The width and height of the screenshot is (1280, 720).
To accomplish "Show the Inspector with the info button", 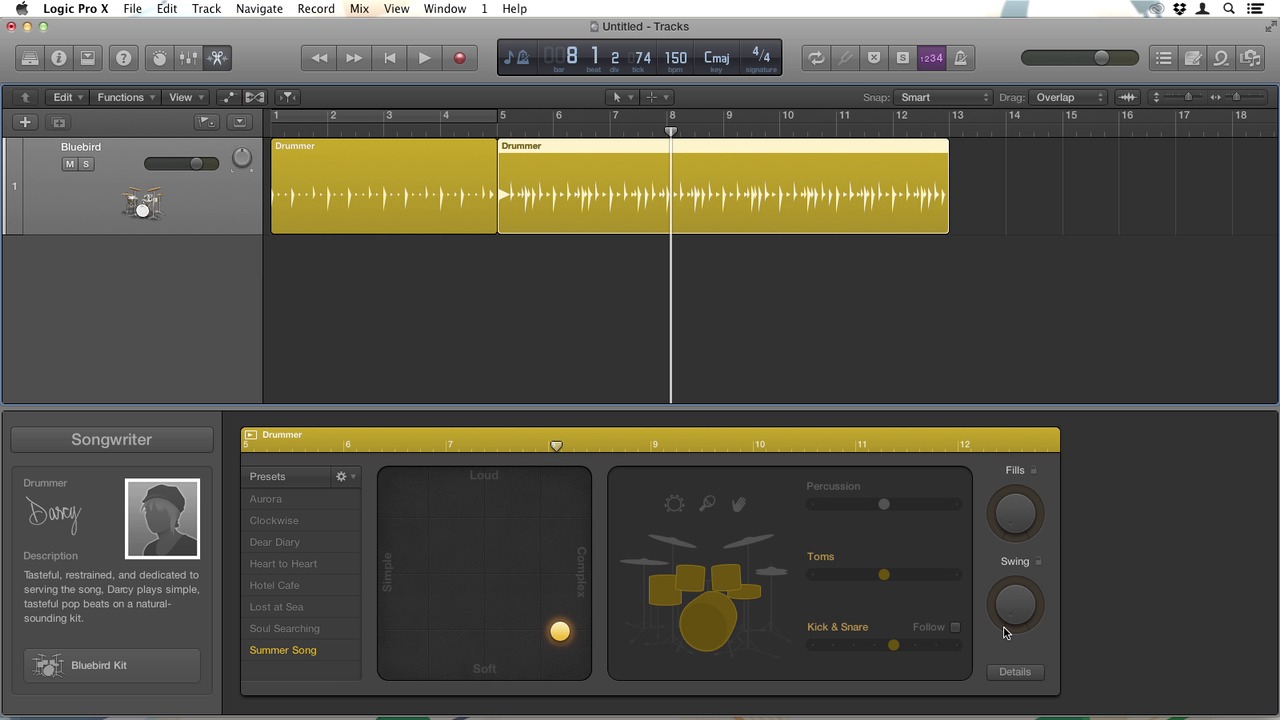I will 59,58.
